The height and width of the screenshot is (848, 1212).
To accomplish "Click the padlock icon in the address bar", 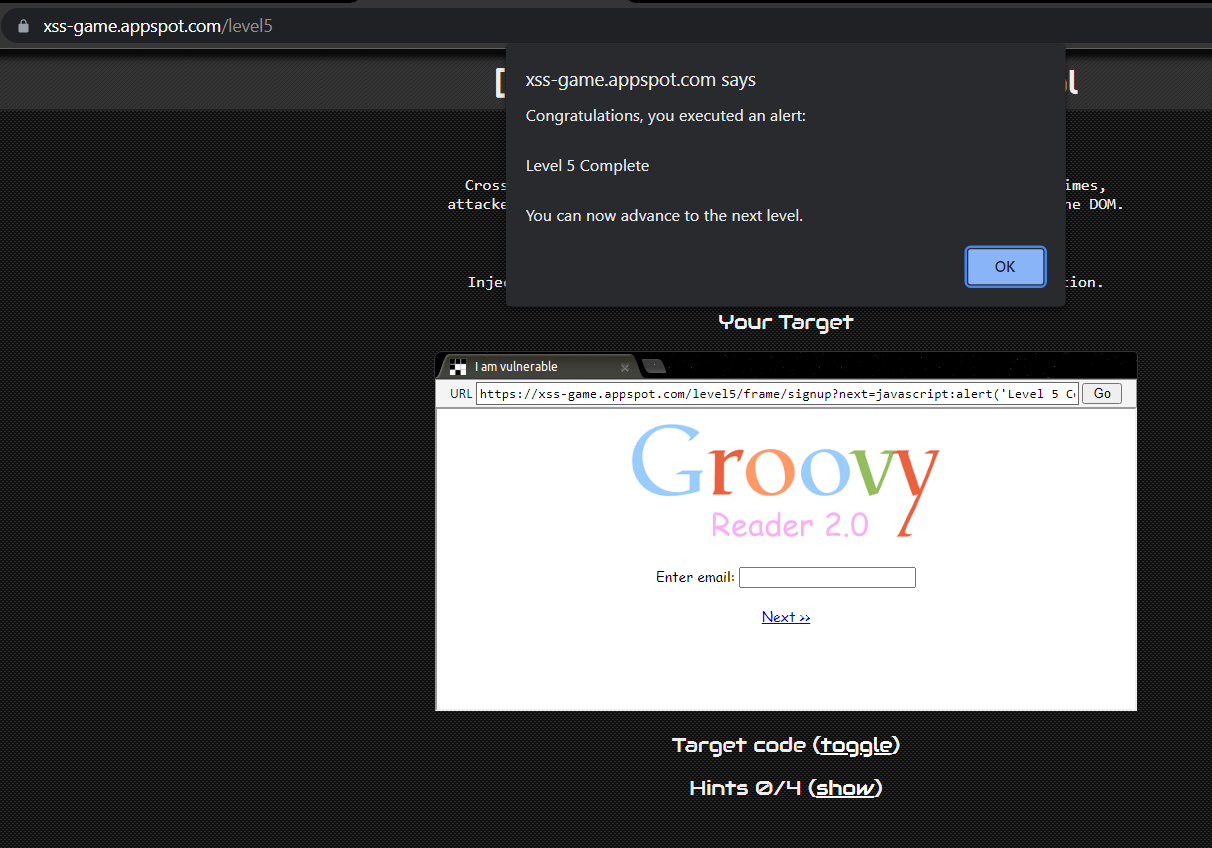I will (x=22, y=25).
